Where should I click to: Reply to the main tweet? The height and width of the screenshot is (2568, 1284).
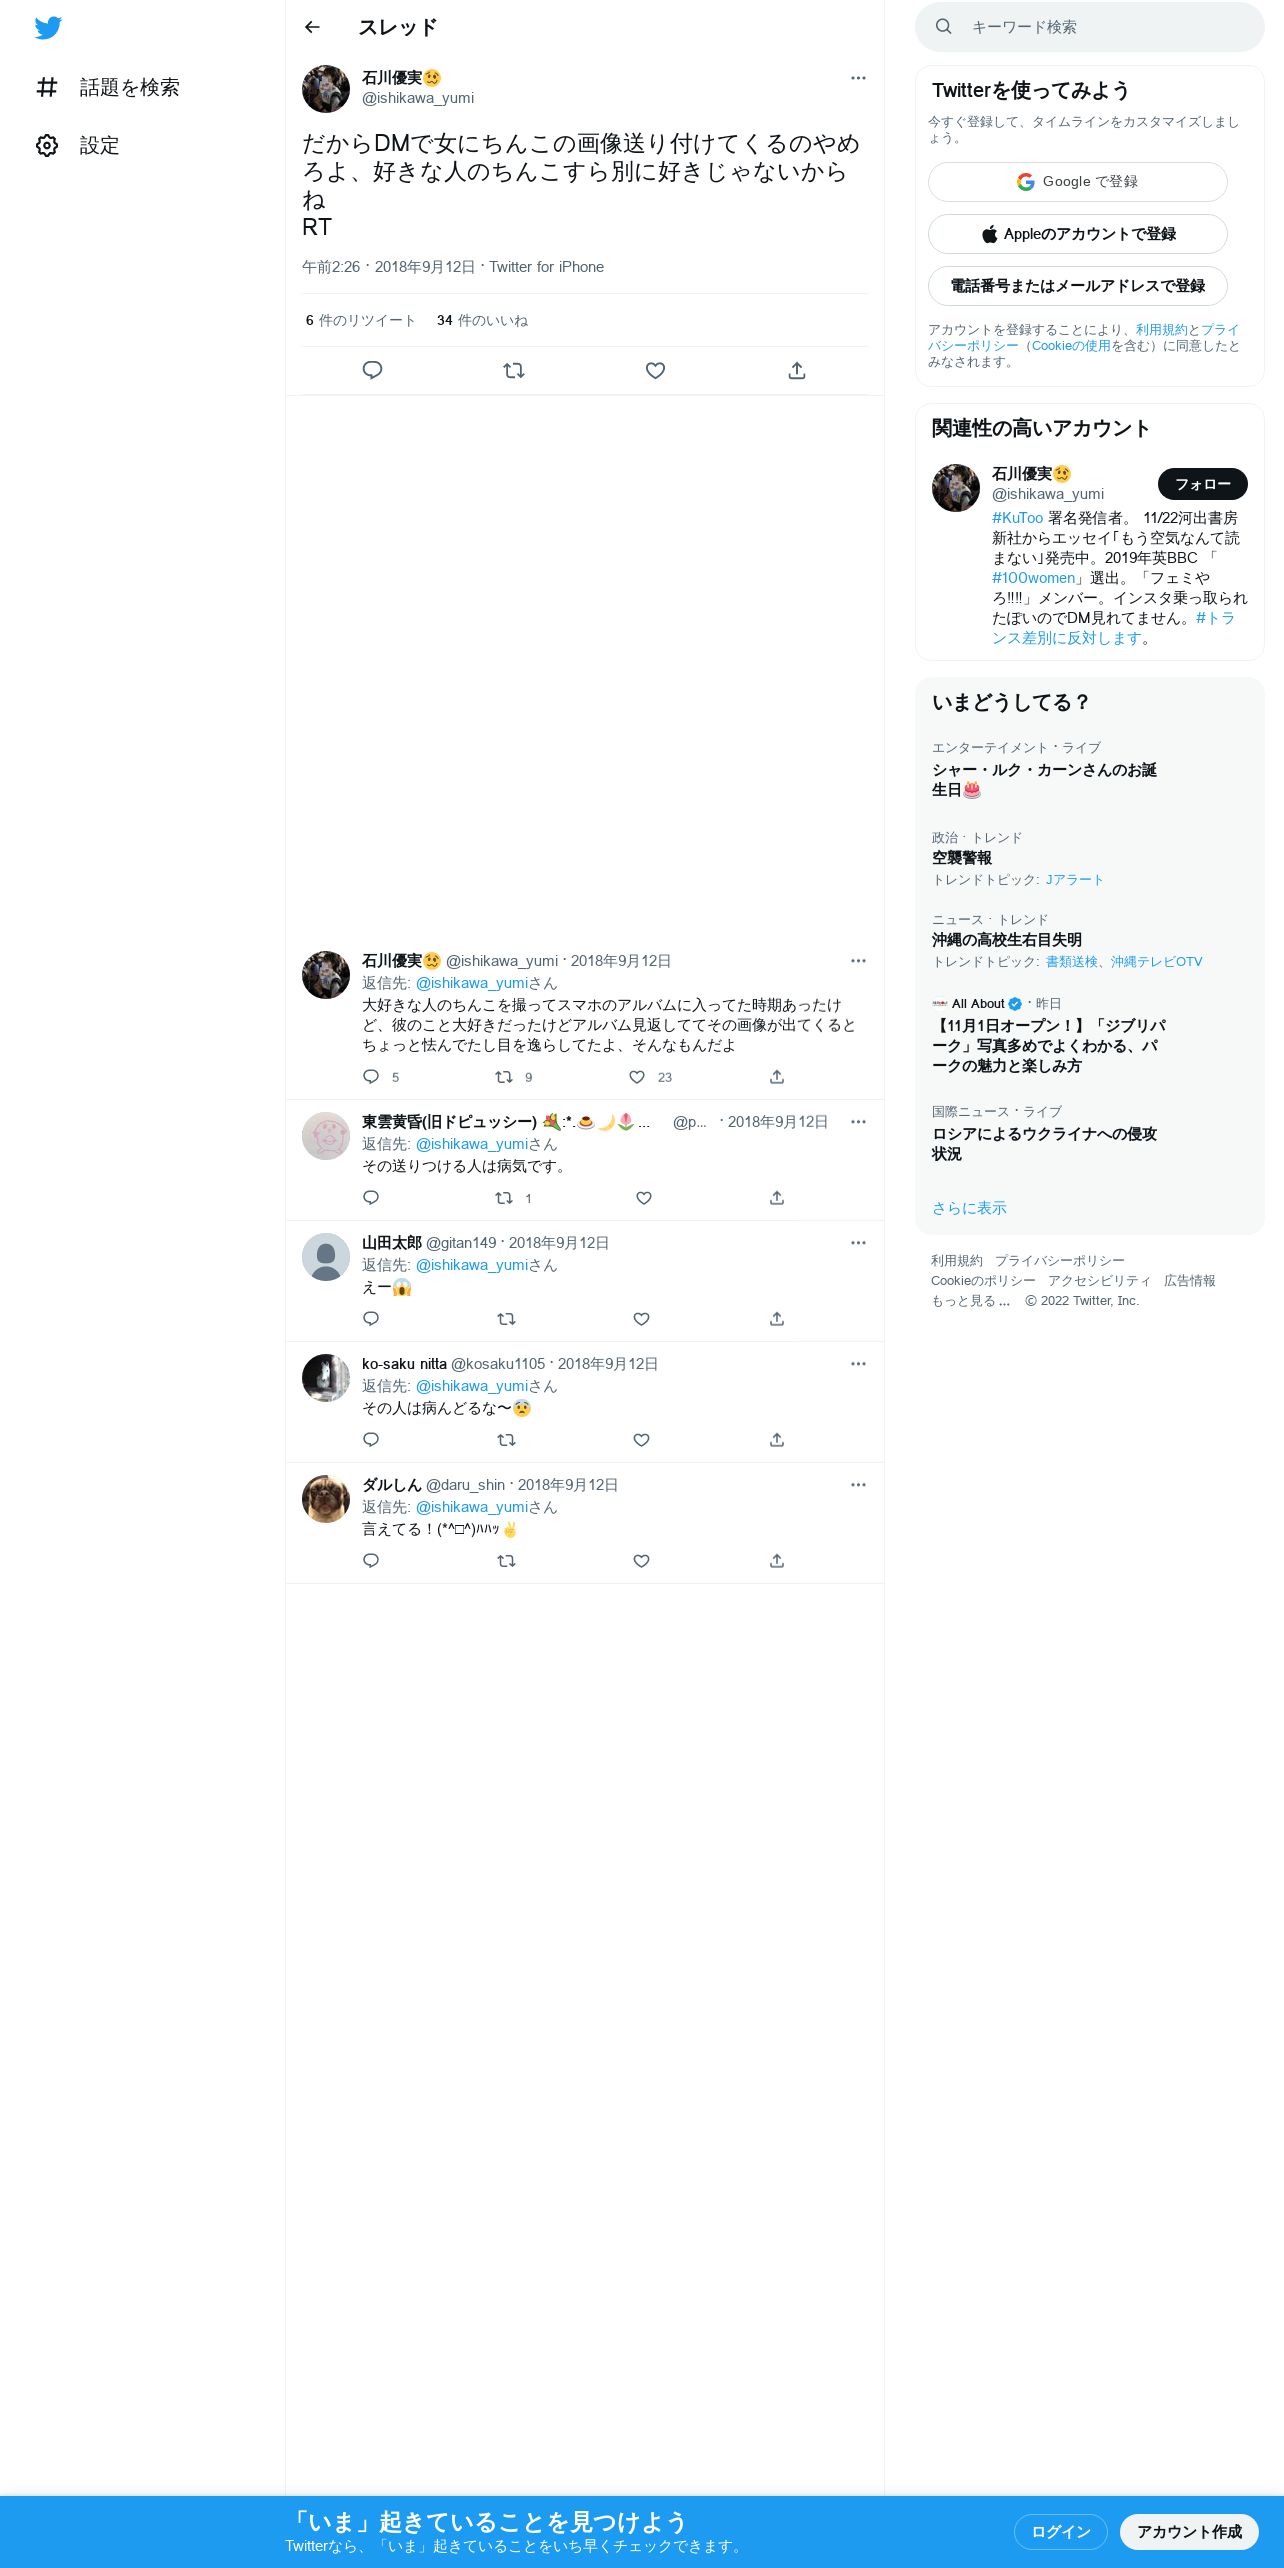tap(372, 370)
